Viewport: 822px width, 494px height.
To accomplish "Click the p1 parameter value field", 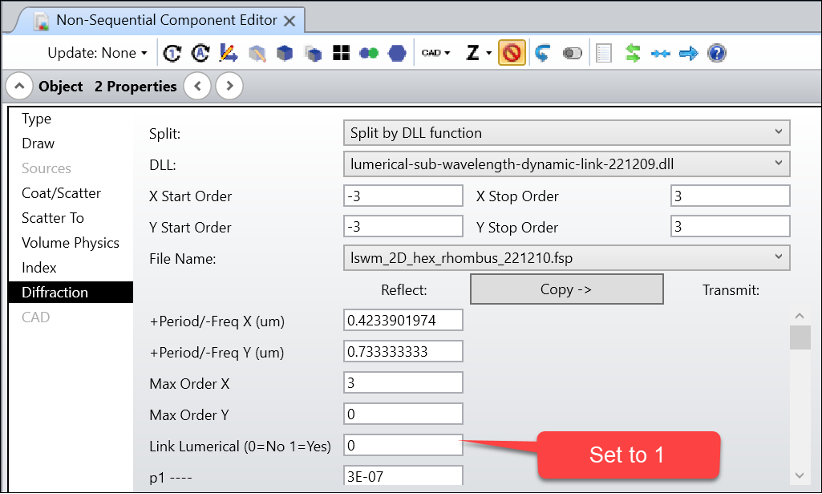I will point(403,476).
